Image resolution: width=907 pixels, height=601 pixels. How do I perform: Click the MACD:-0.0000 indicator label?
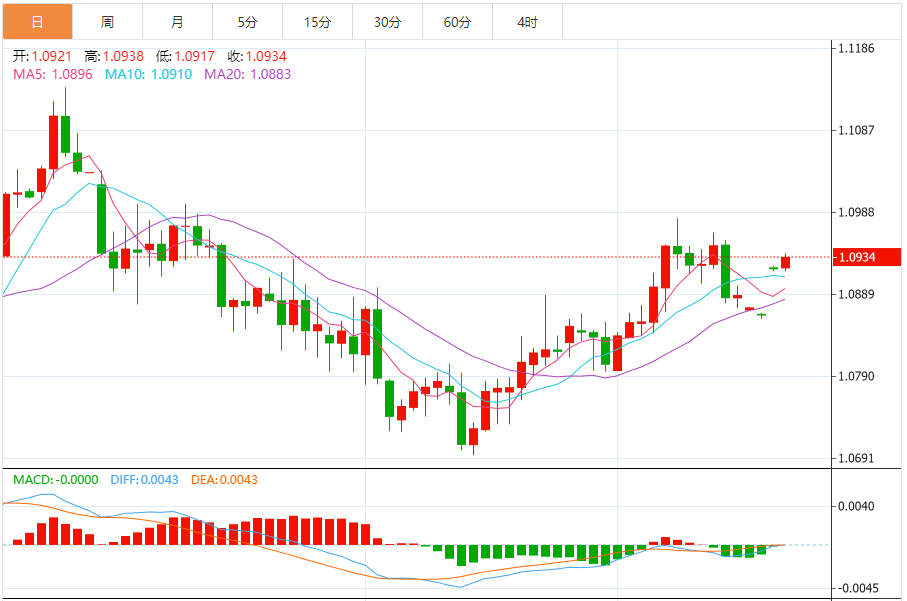tap(56, 480)
